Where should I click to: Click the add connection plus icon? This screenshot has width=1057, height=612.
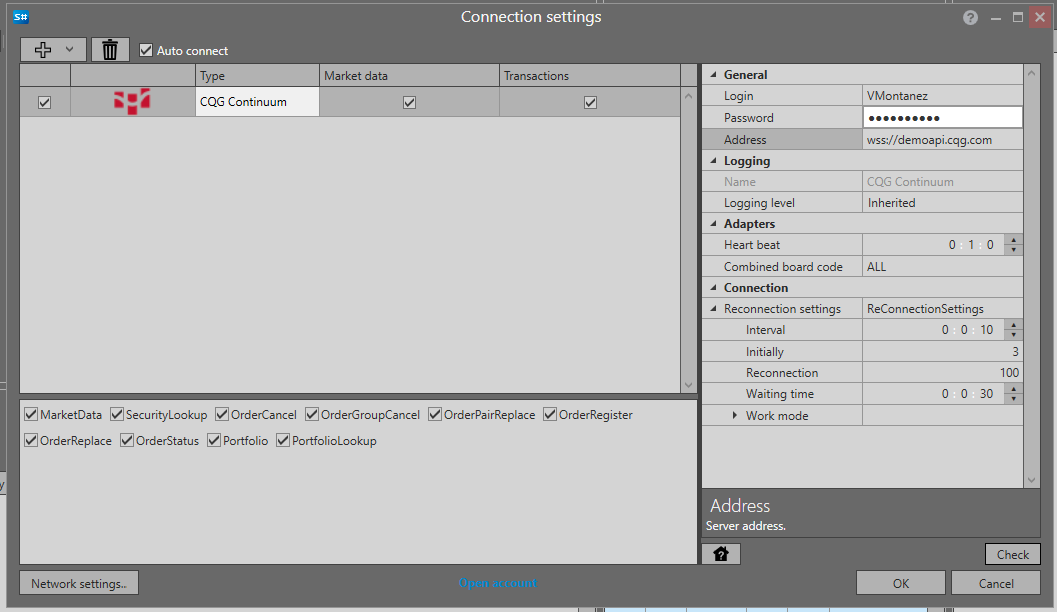[x=42, y=50]
